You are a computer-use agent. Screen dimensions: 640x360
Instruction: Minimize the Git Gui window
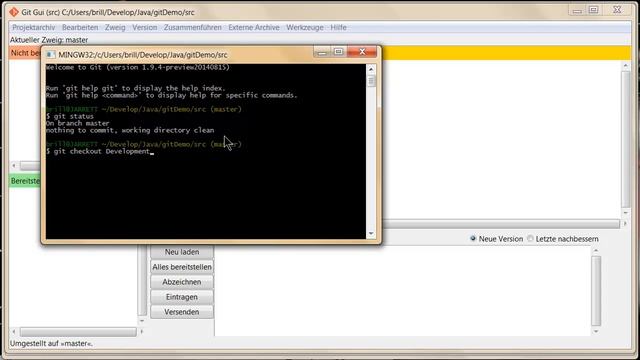577,11
